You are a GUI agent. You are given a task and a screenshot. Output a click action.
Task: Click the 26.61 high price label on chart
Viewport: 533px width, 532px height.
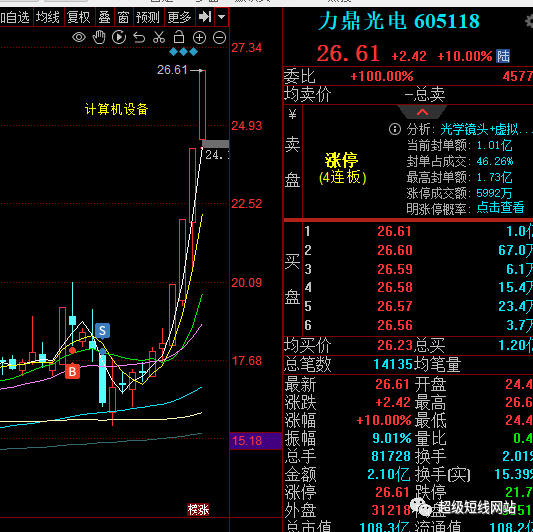point(172,70)
